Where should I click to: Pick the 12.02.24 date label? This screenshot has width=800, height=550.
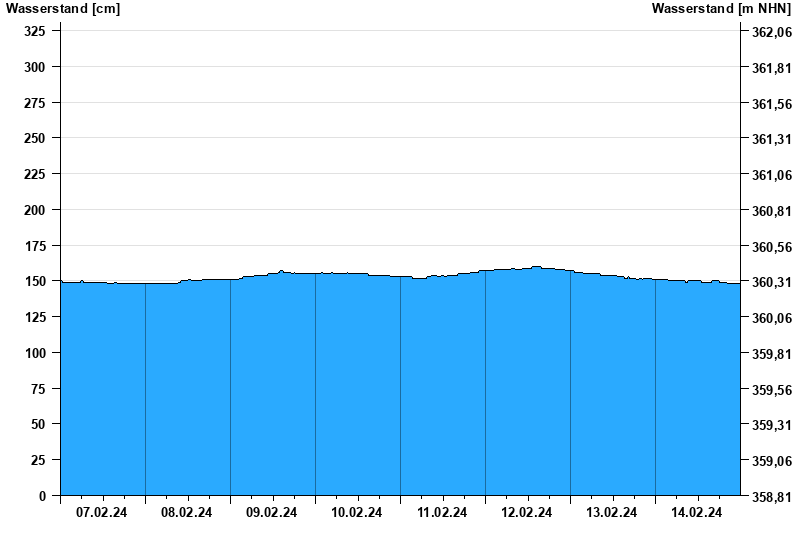click(527, 513)
